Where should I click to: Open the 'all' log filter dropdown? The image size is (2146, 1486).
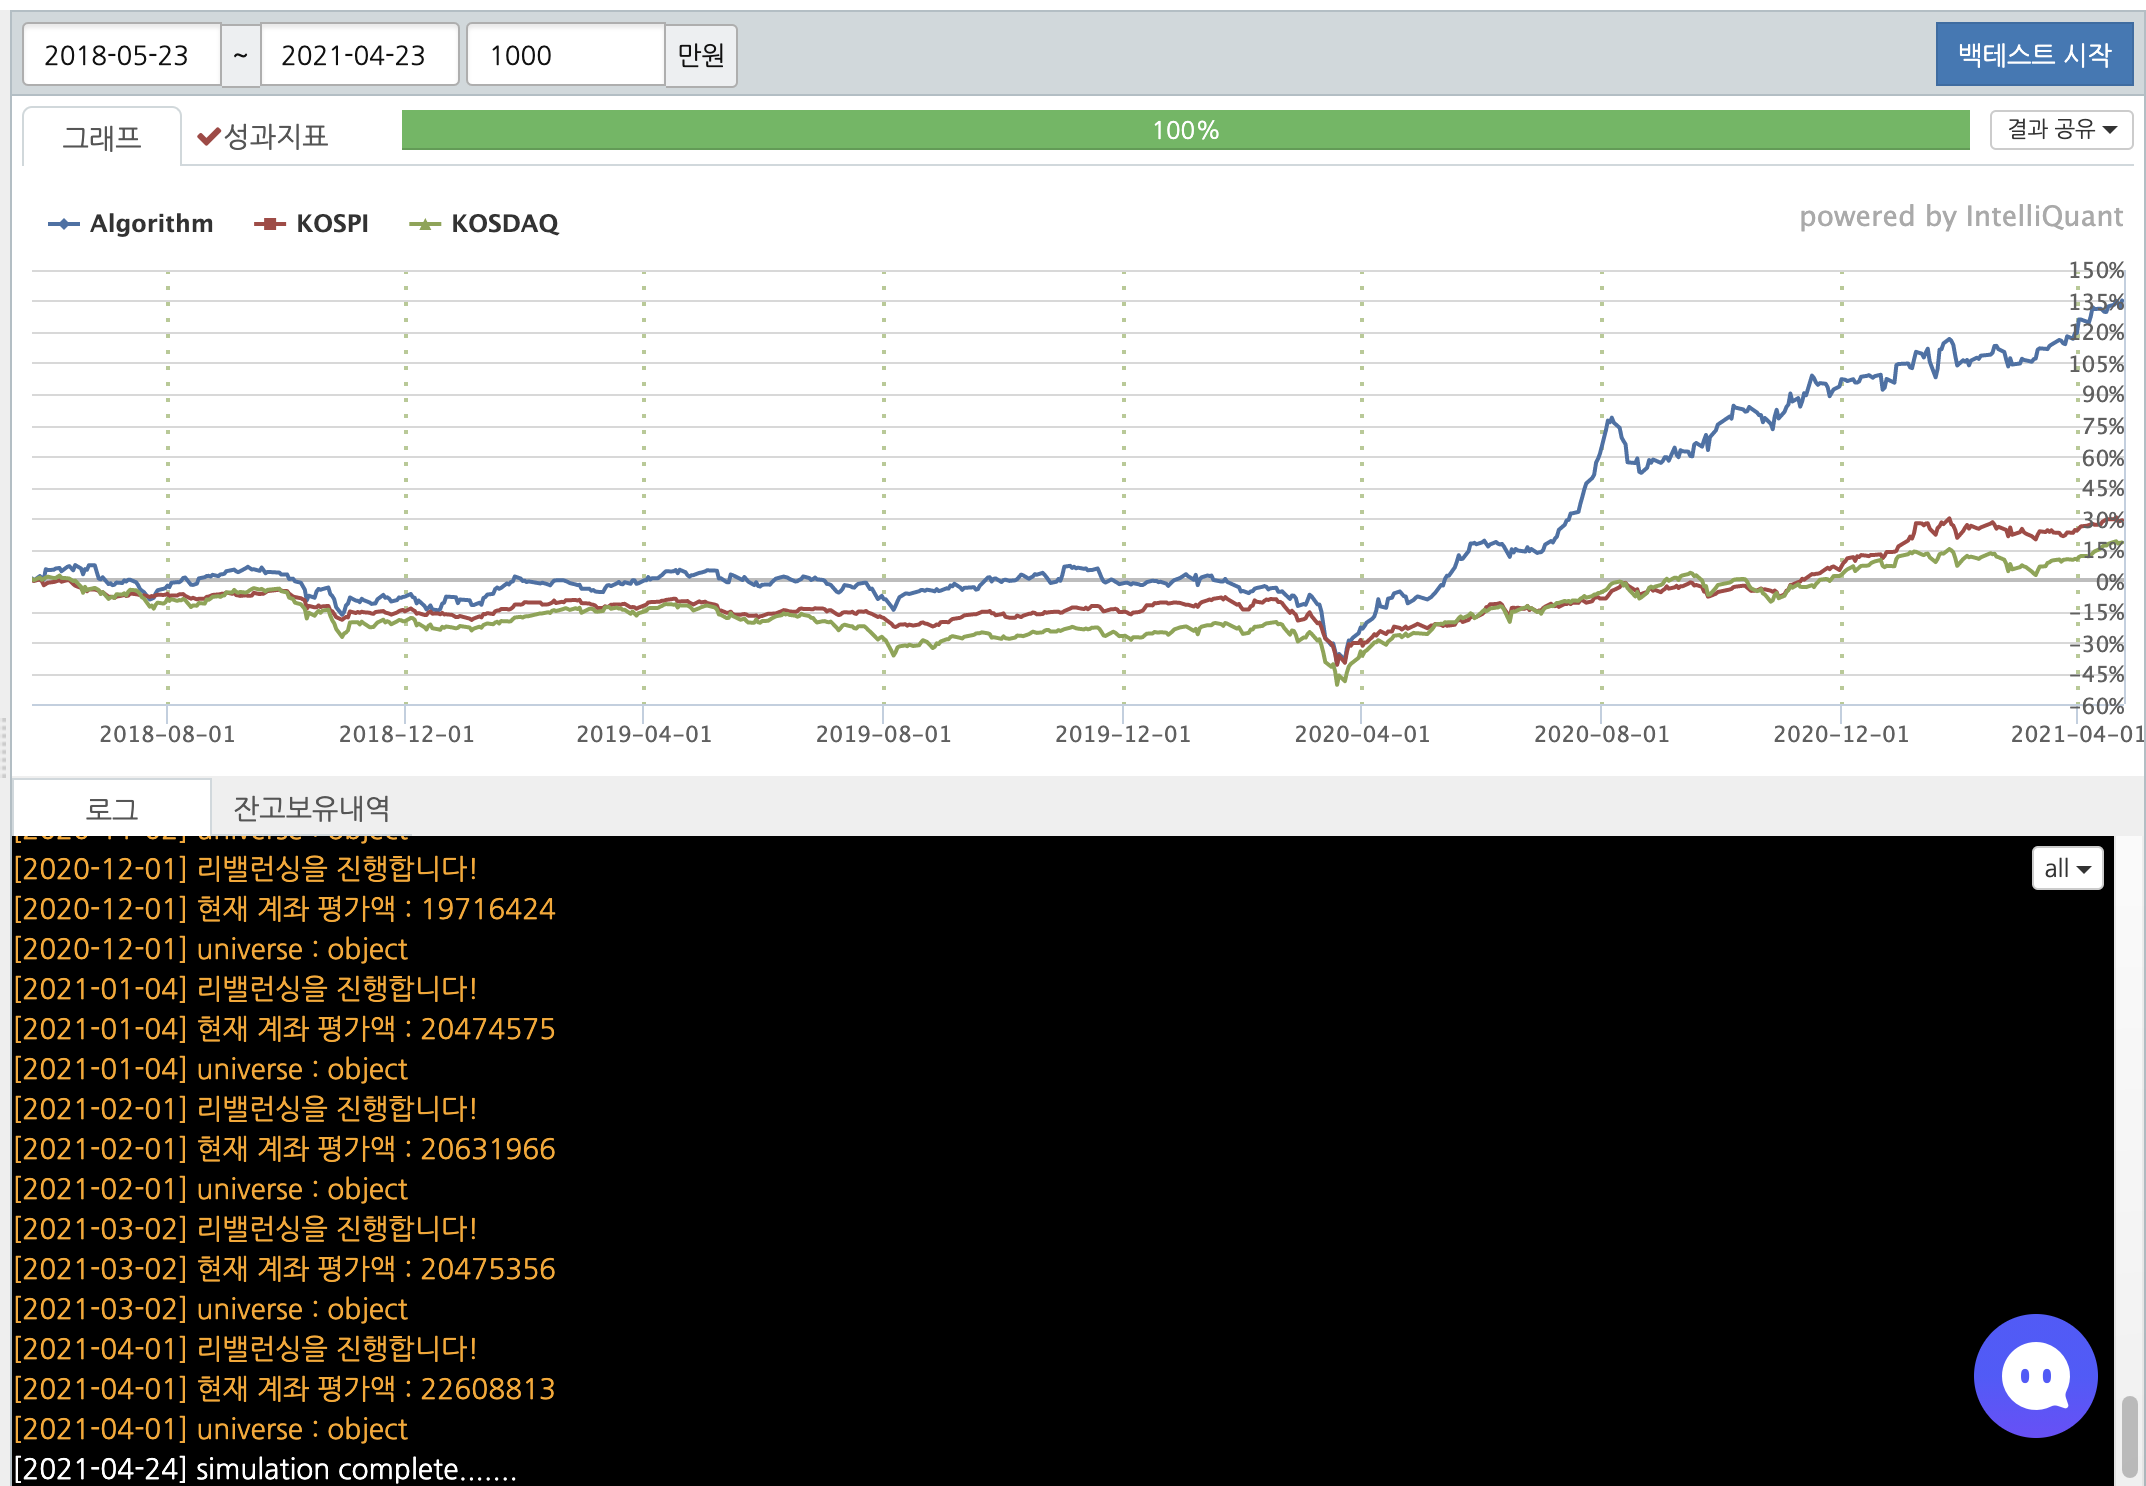click(2067, 868)
